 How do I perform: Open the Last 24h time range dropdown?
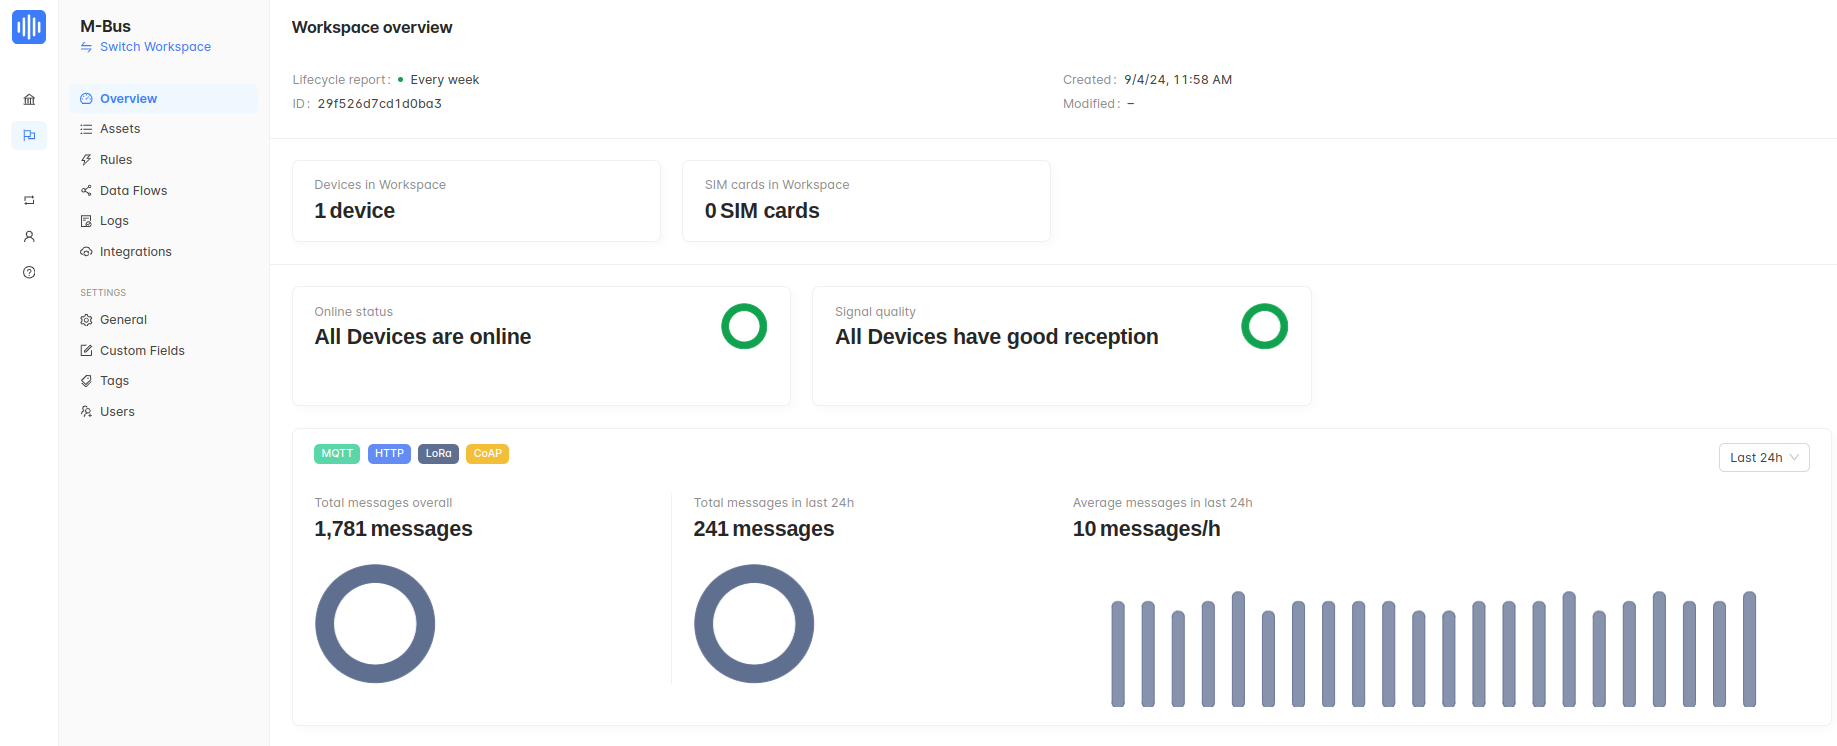click(x=1763, y=458)
